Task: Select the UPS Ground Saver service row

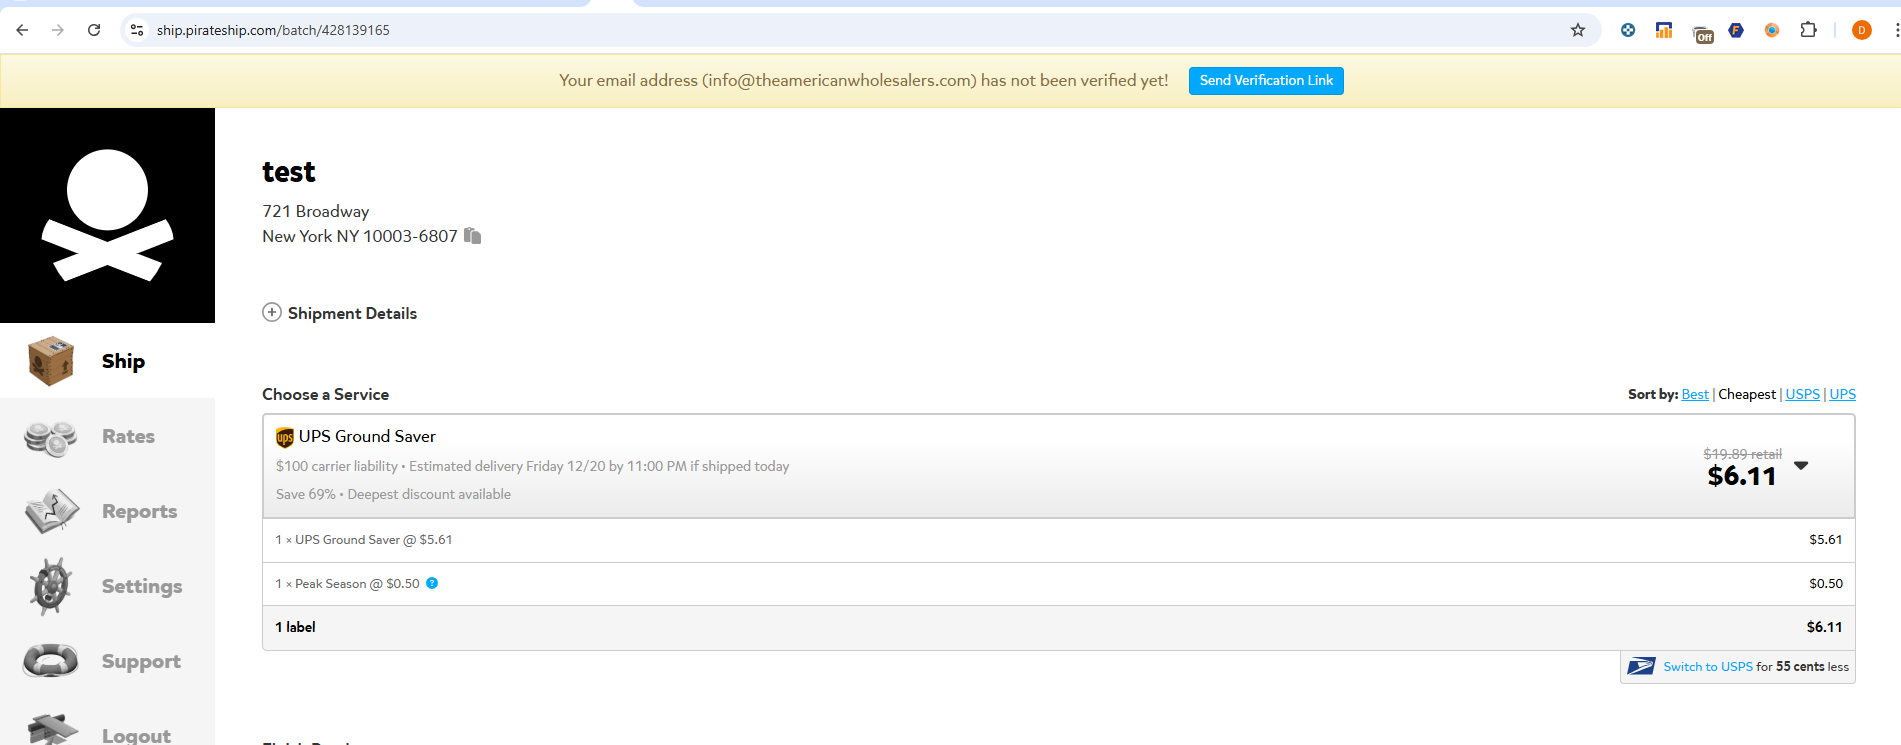Action: click(1058, 466)
